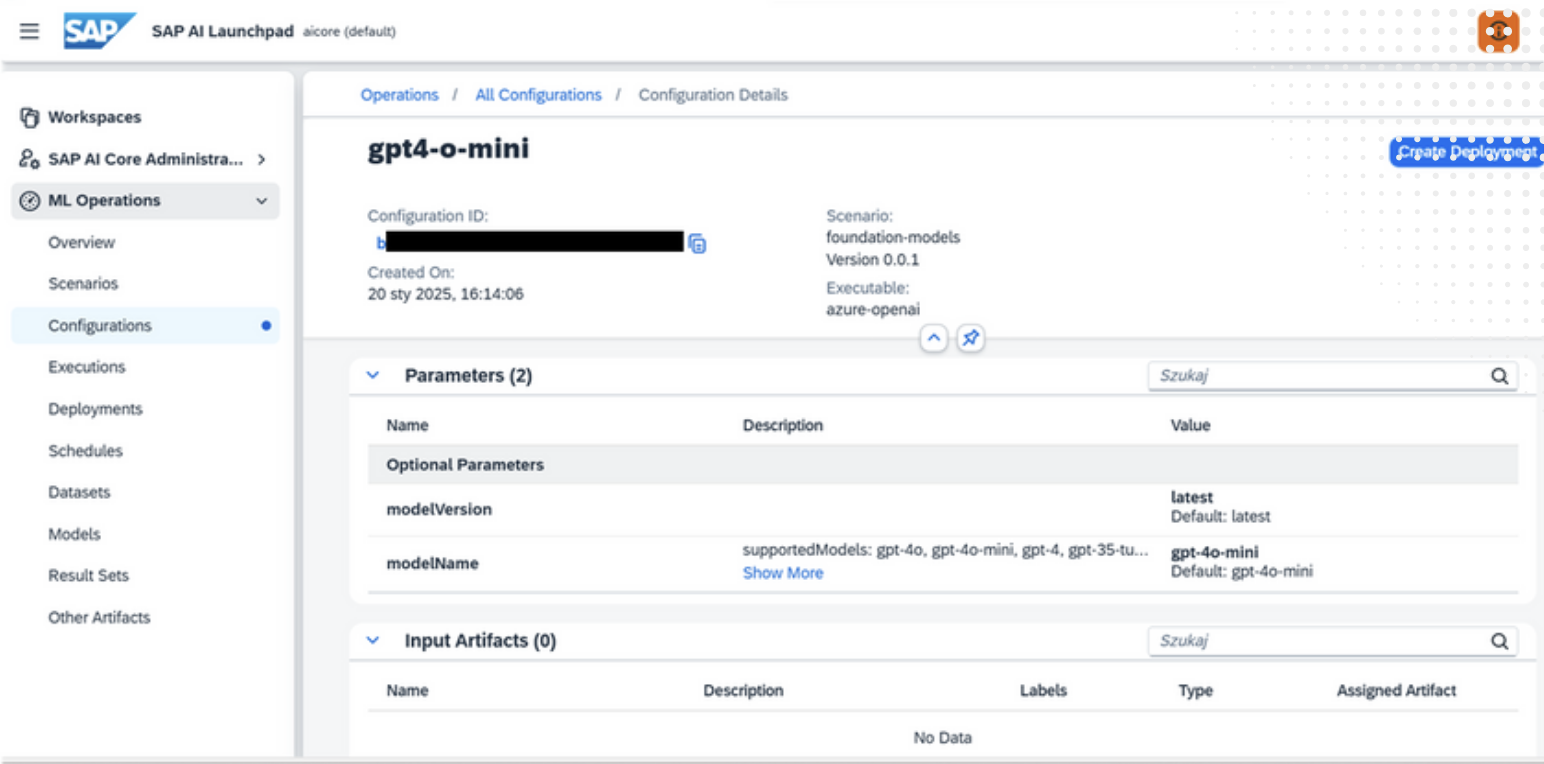Click Show More for modelName description
The height and width of the screenshot is (764, 1544).
783,573
